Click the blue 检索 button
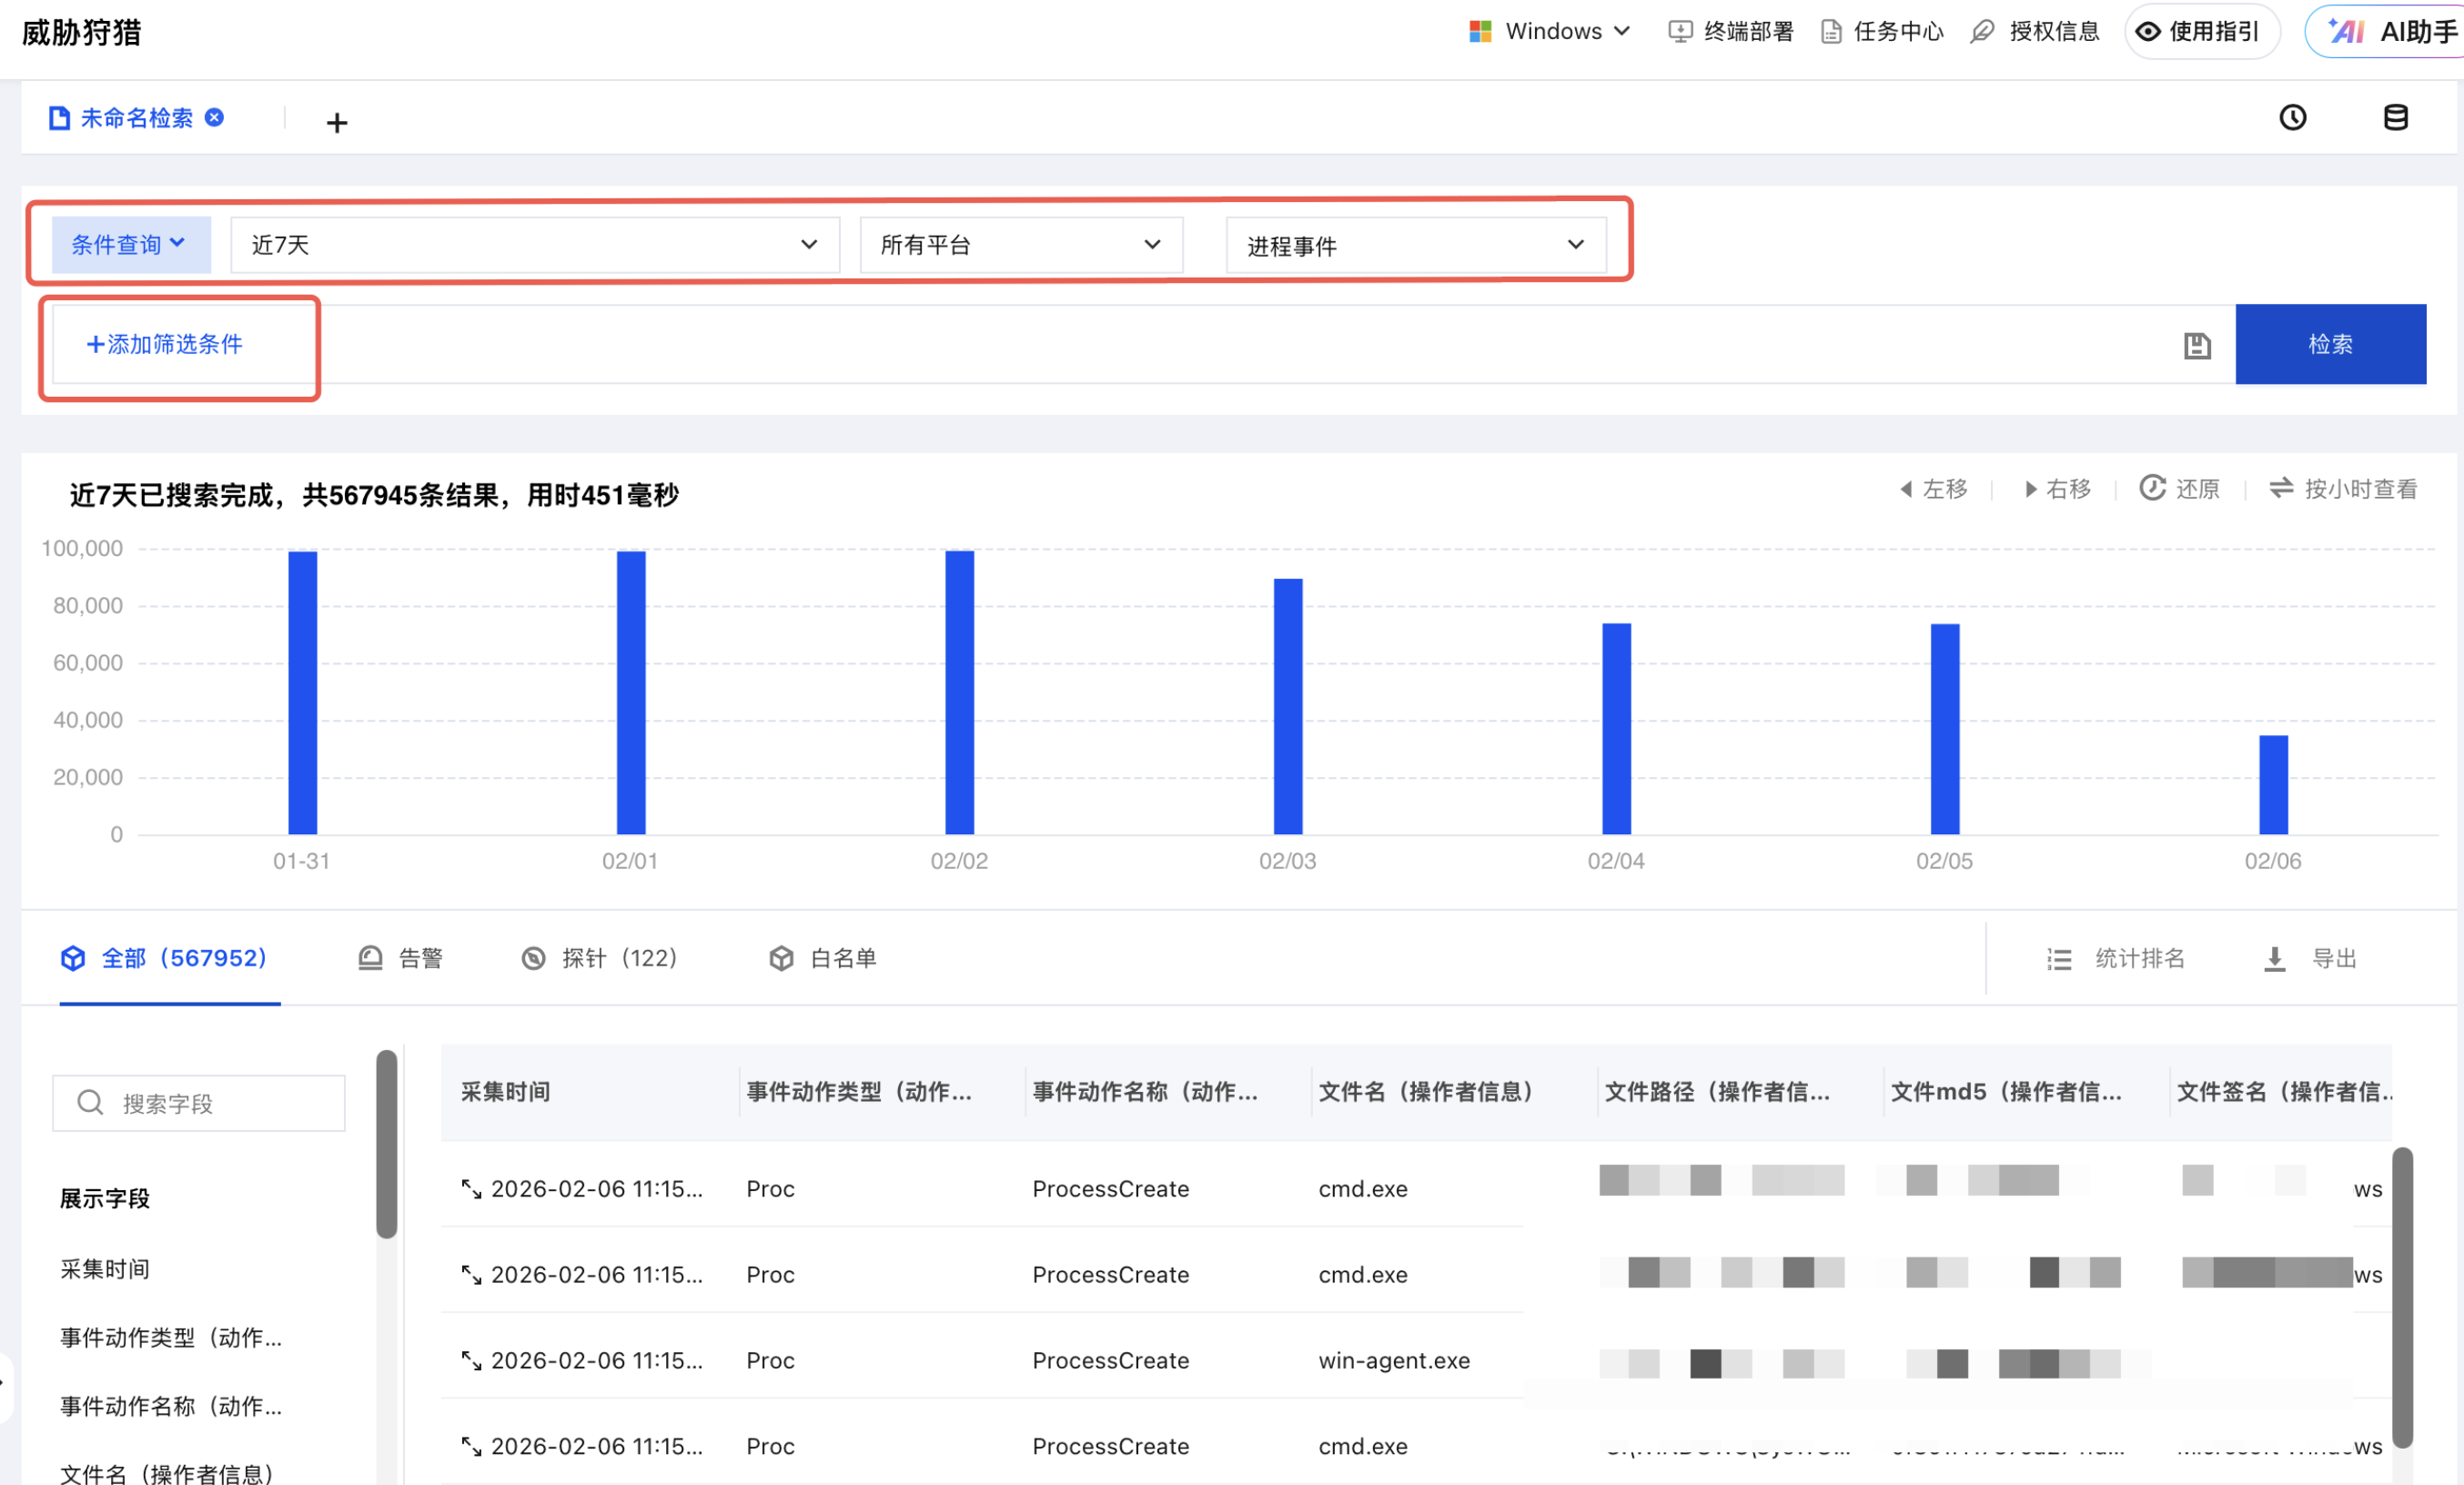 pyautogui.click(x=2329, y=344)
